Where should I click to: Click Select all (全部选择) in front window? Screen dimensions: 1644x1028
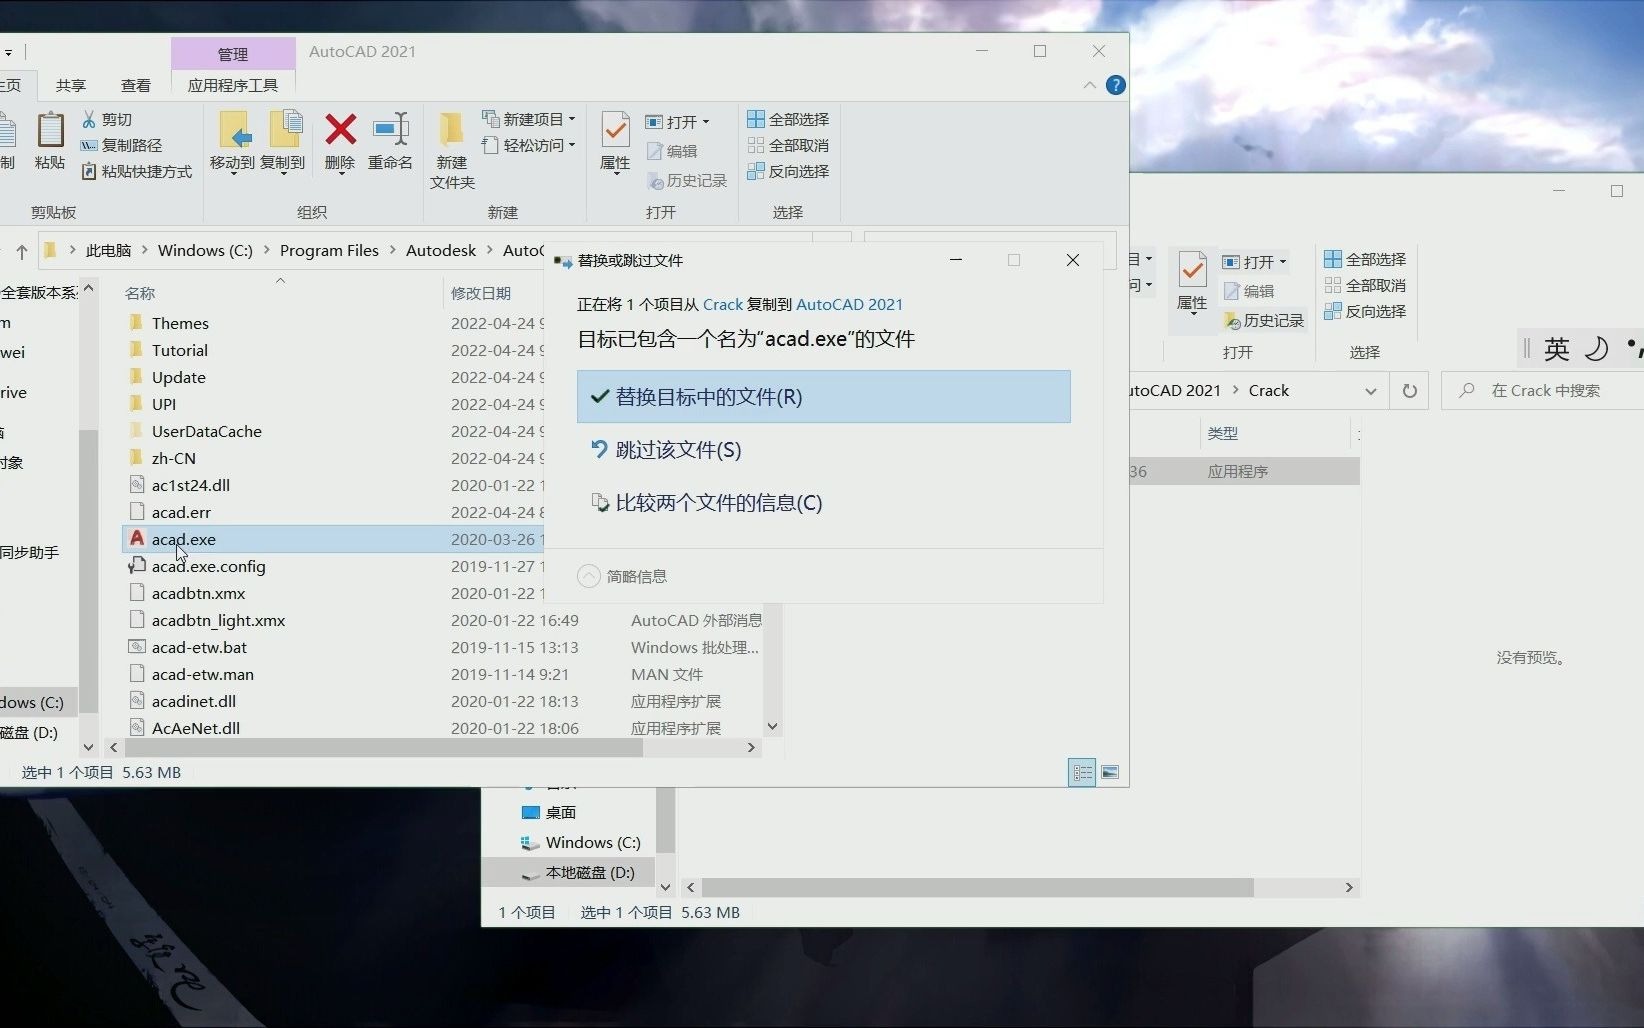tap(788, 119)
